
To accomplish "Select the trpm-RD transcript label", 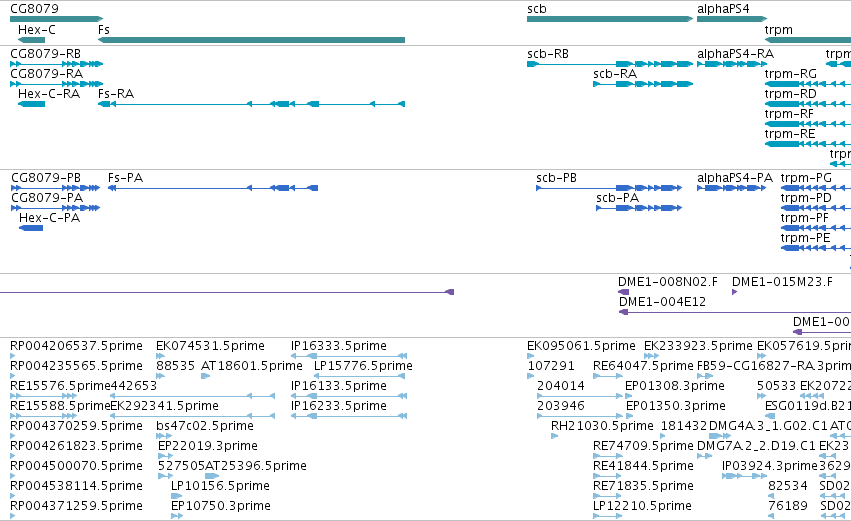I will [x=791, y=94].
